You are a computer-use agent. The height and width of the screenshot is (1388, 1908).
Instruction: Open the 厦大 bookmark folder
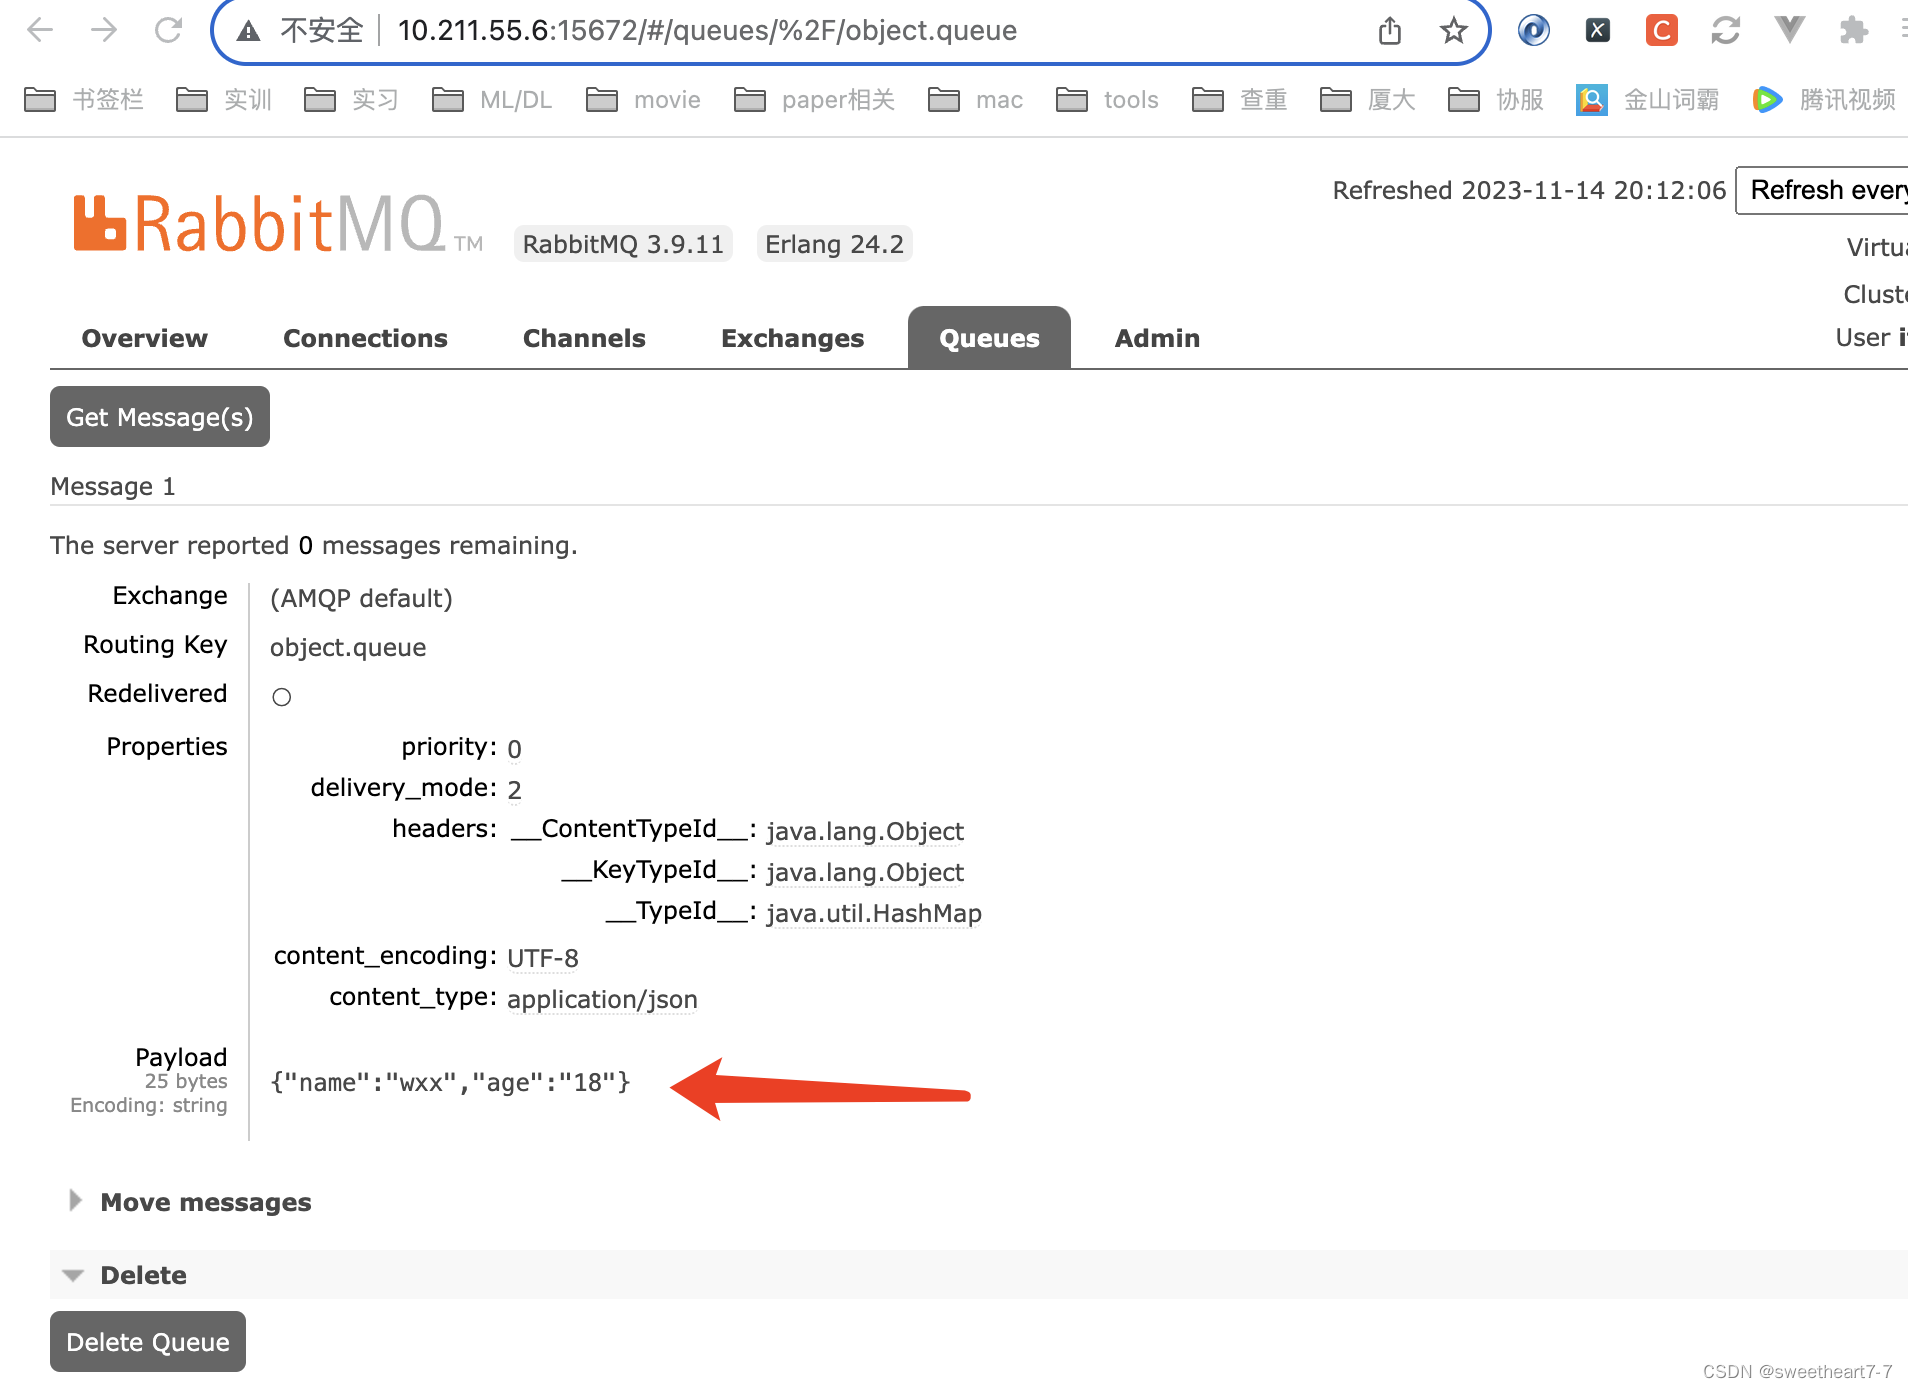pyautogui.click(x=1368, y=100)
